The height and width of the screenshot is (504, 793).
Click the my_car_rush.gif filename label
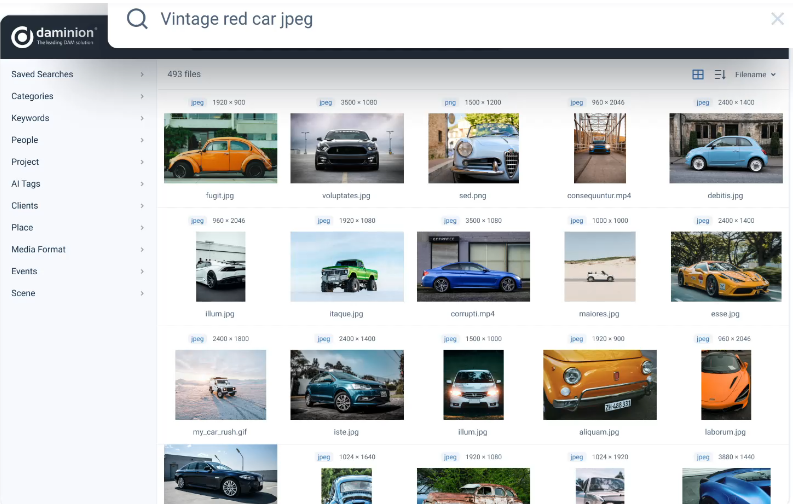coord(220,432)
